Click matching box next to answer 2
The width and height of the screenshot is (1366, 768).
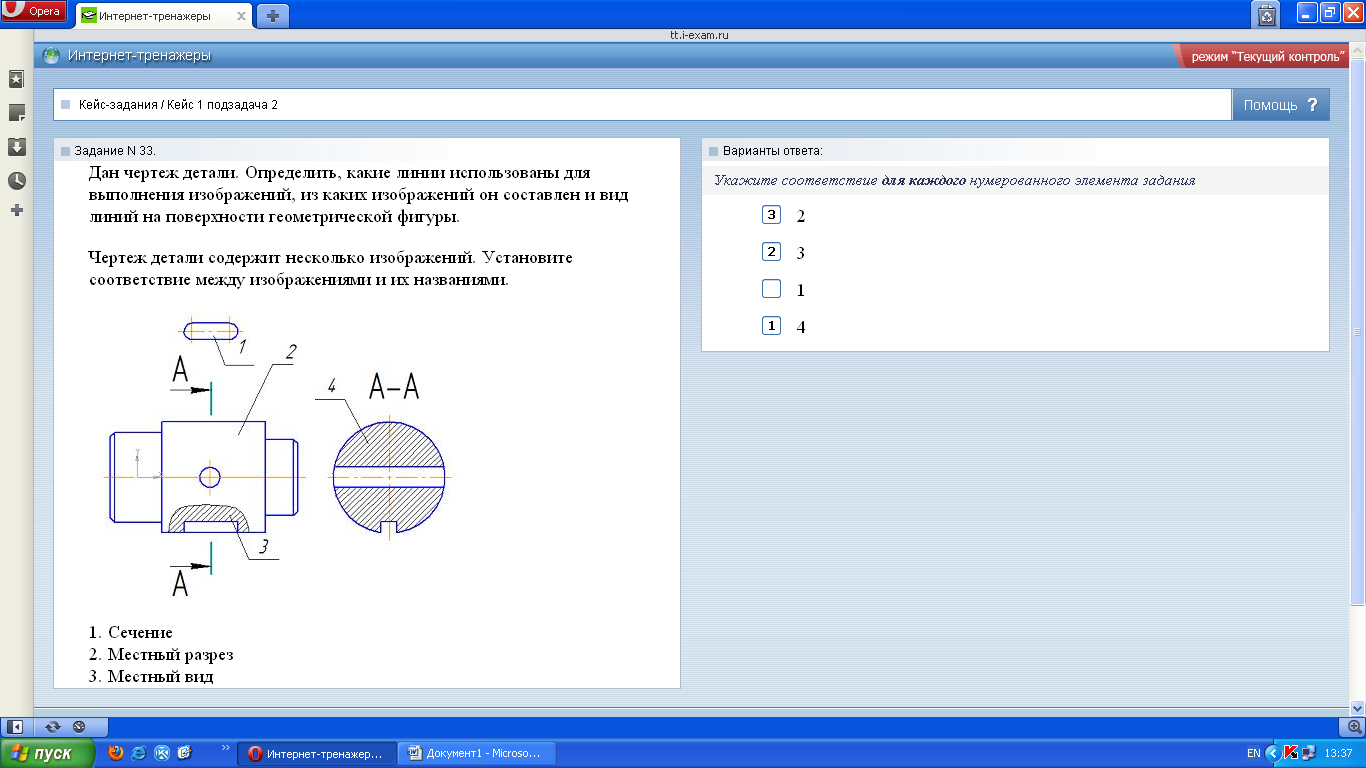(x=771, y=215)
